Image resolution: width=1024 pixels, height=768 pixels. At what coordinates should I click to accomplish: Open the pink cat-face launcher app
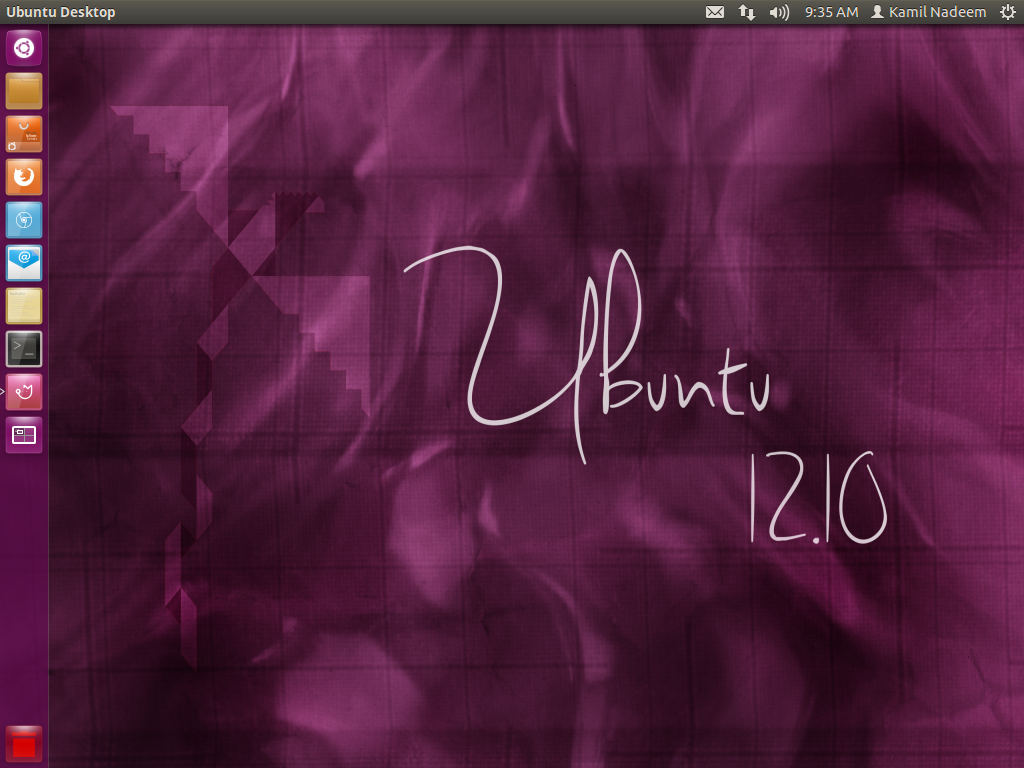point(24,392)
